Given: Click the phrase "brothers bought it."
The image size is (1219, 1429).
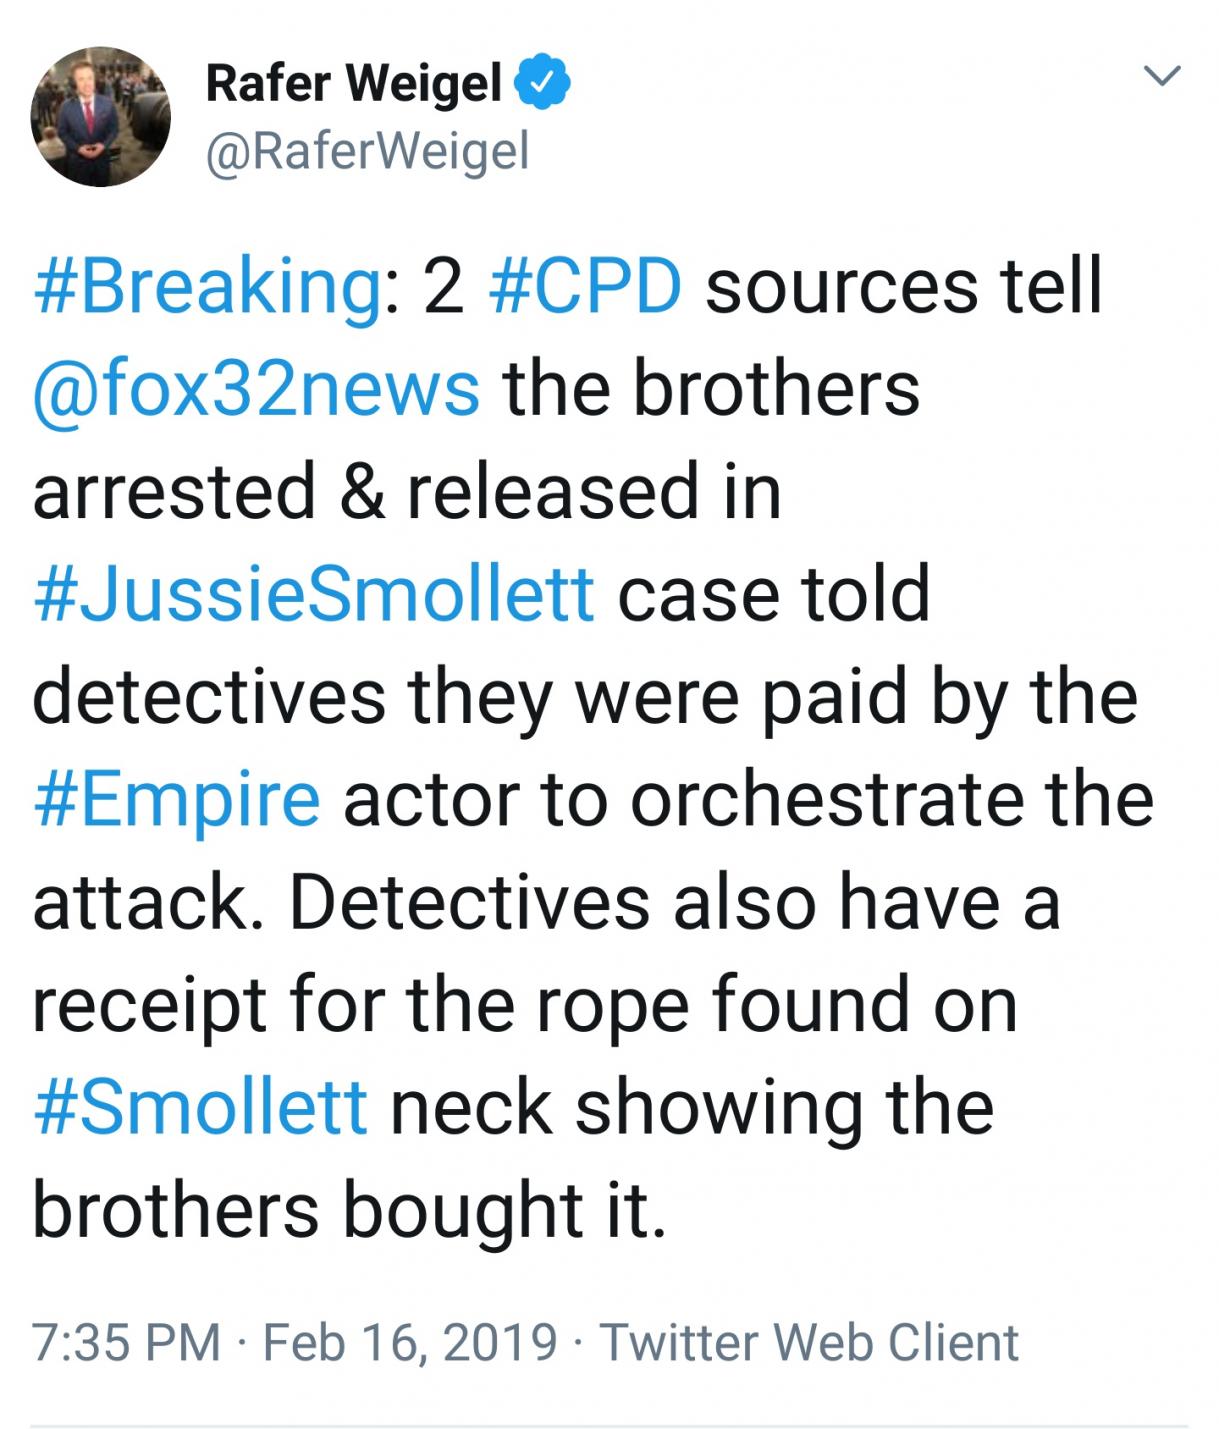Looking at the screenshot, I should [x=349, y=1210].
